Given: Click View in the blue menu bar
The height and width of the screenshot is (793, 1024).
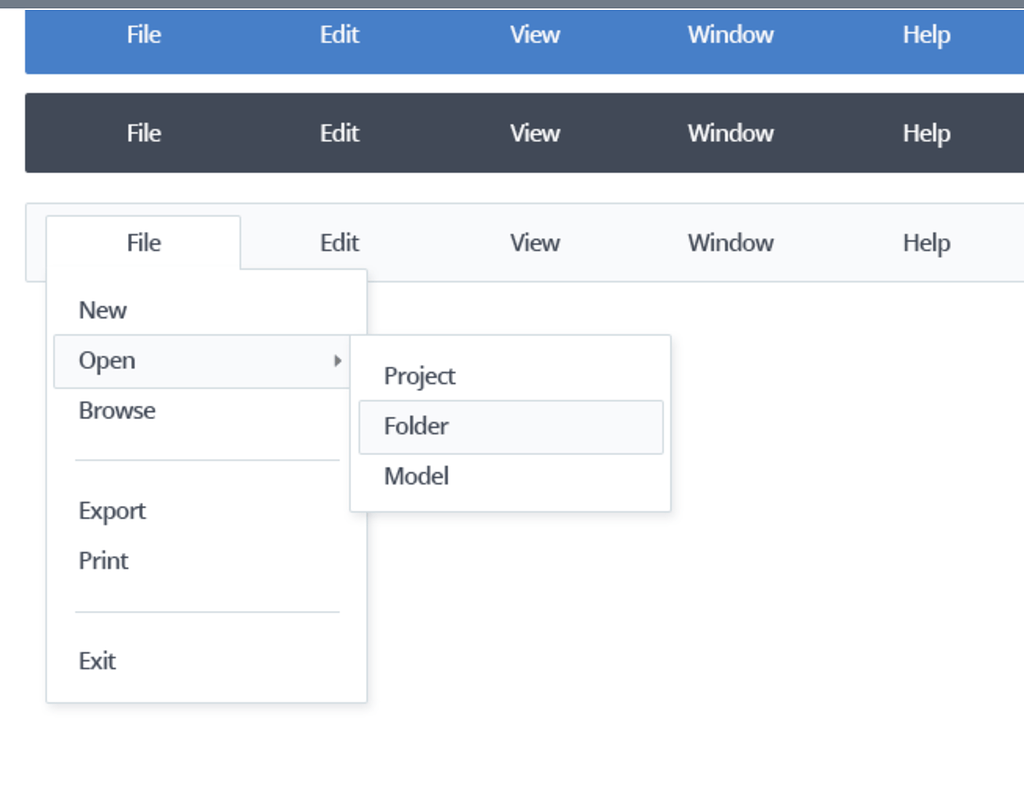Looking at the screenshot, I should pyautogui.click(x=534, y=34).
